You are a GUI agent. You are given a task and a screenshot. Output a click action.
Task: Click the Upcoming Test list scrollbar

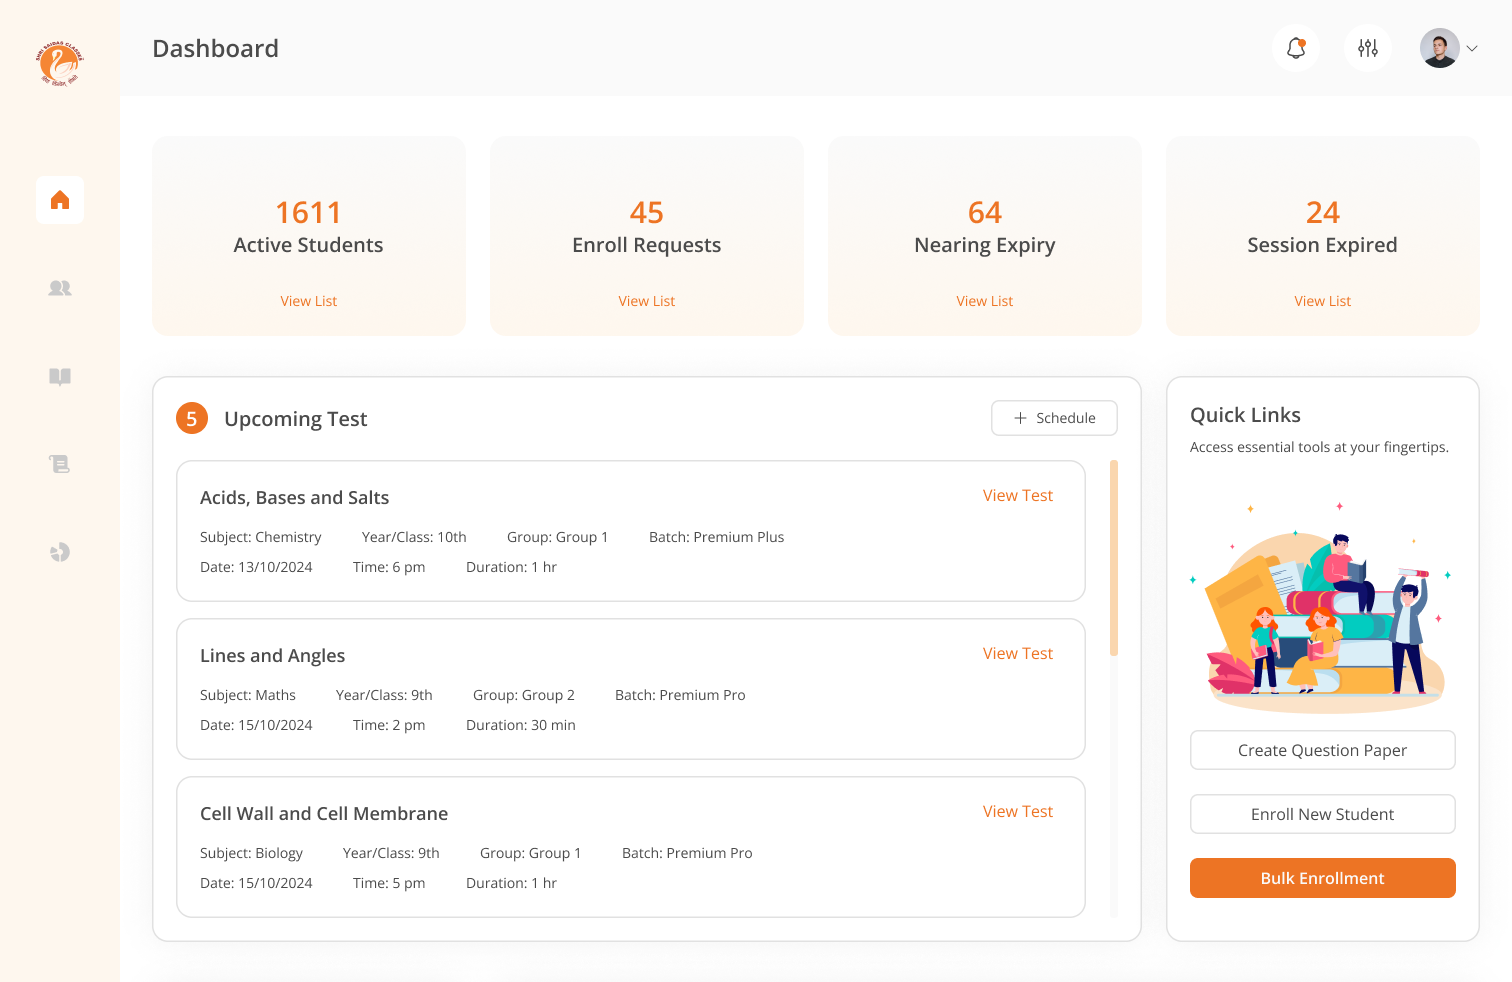coord(1114,558)
